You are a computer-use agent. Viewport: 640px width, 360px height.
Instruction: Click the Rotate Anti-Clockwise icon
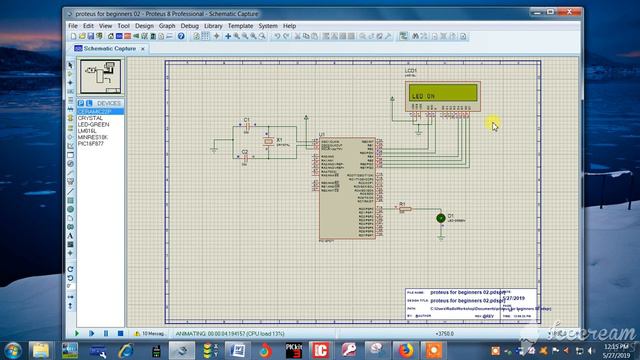pyautogui.click(x=70, y=278)
